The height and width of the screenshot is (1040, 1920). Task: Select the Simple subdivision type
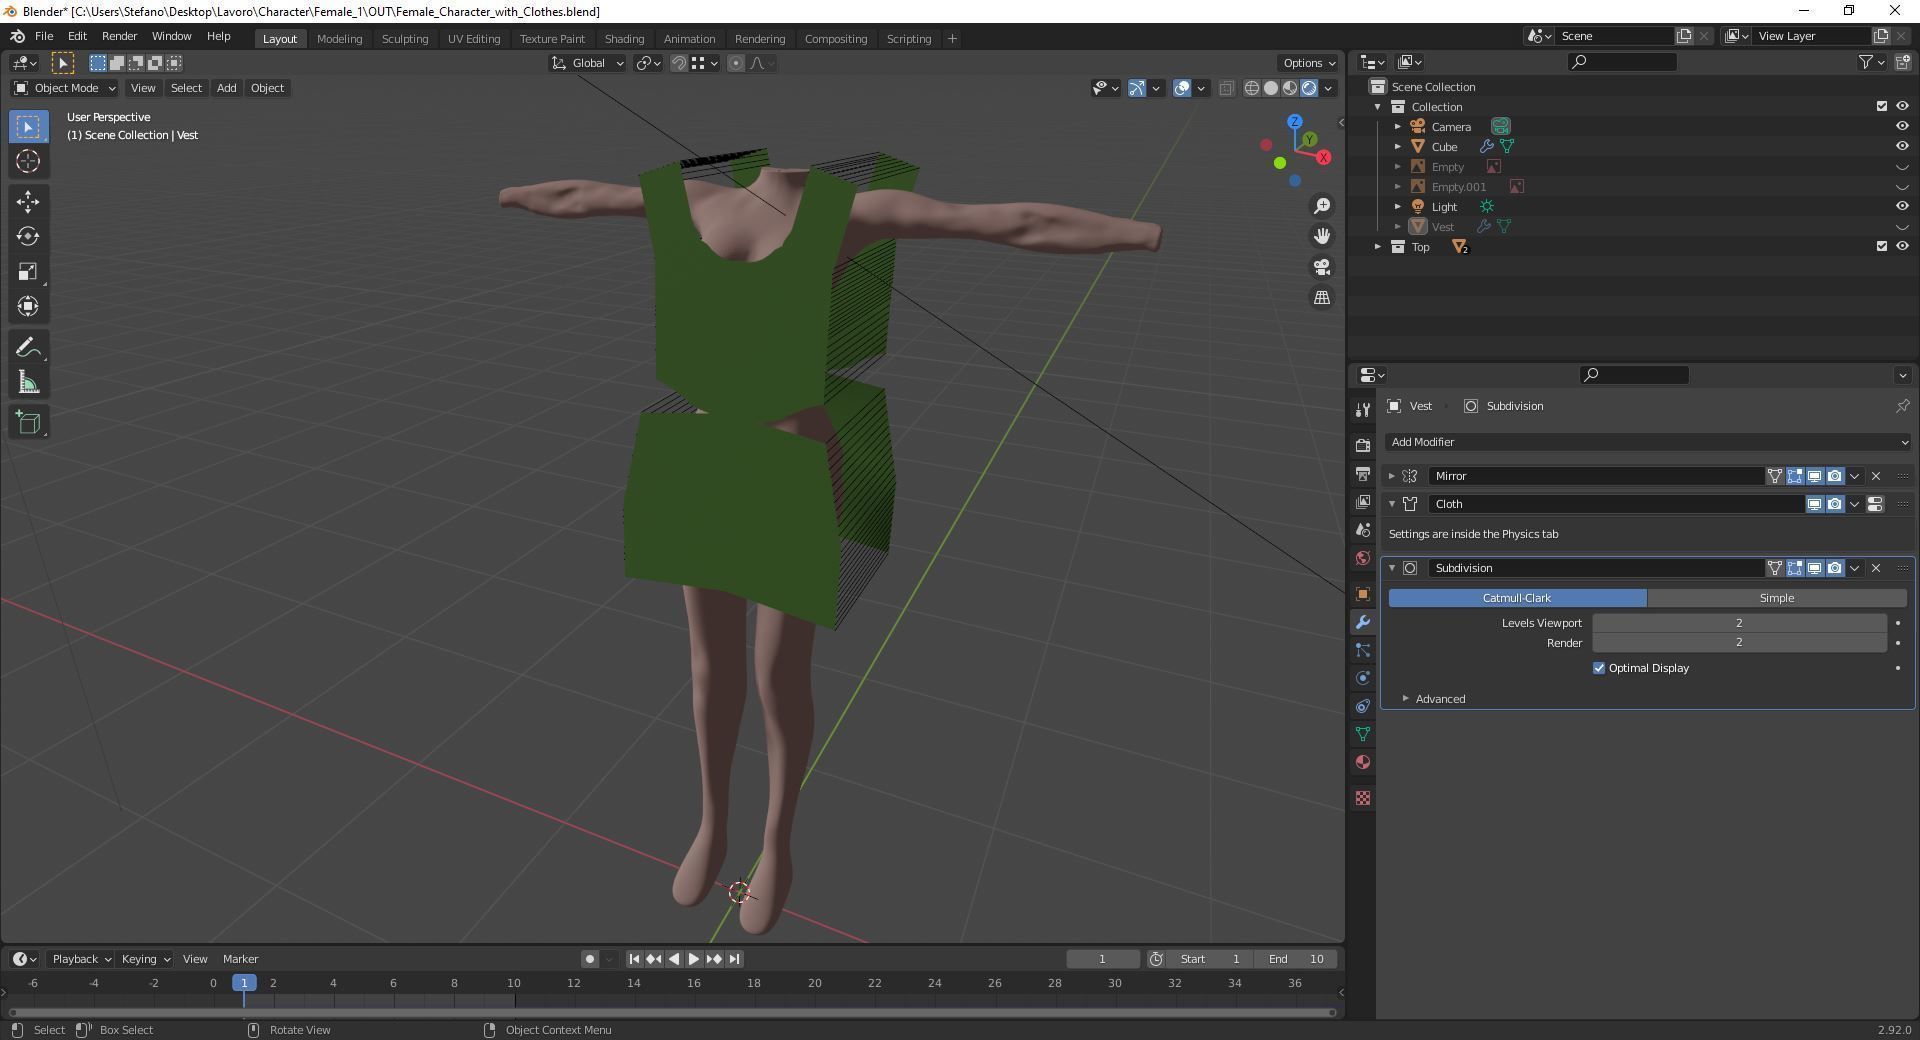[1776, 598]
